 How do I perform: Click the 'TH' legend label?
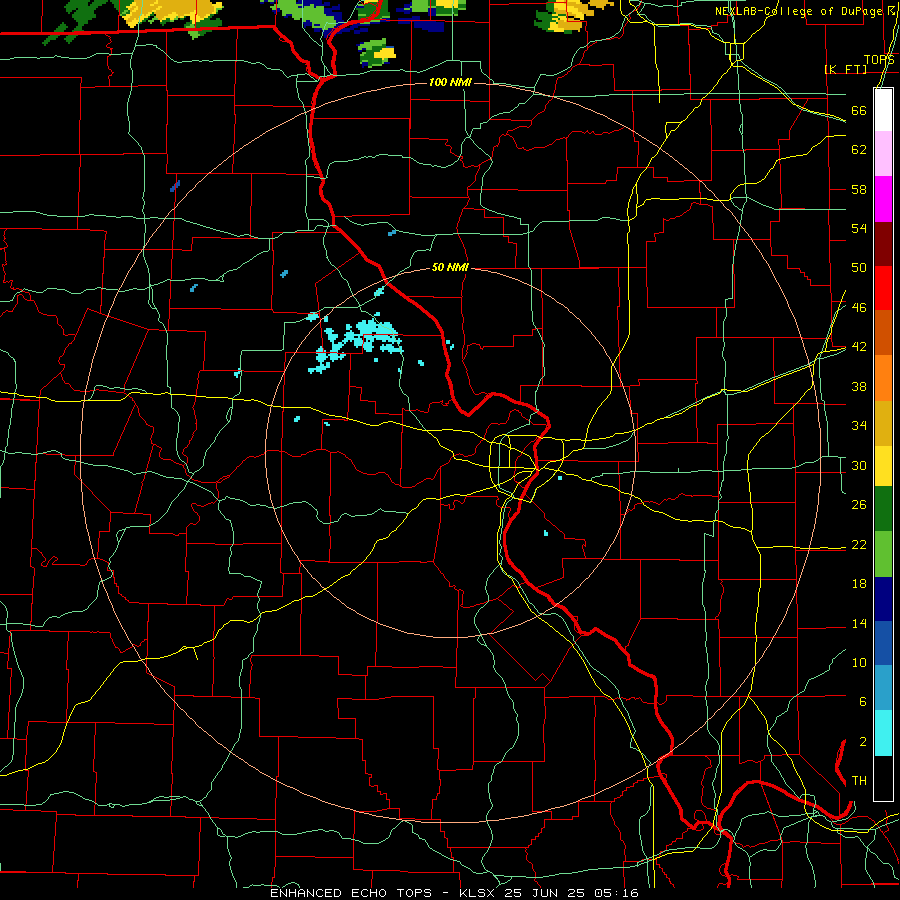tap(859, 781)
